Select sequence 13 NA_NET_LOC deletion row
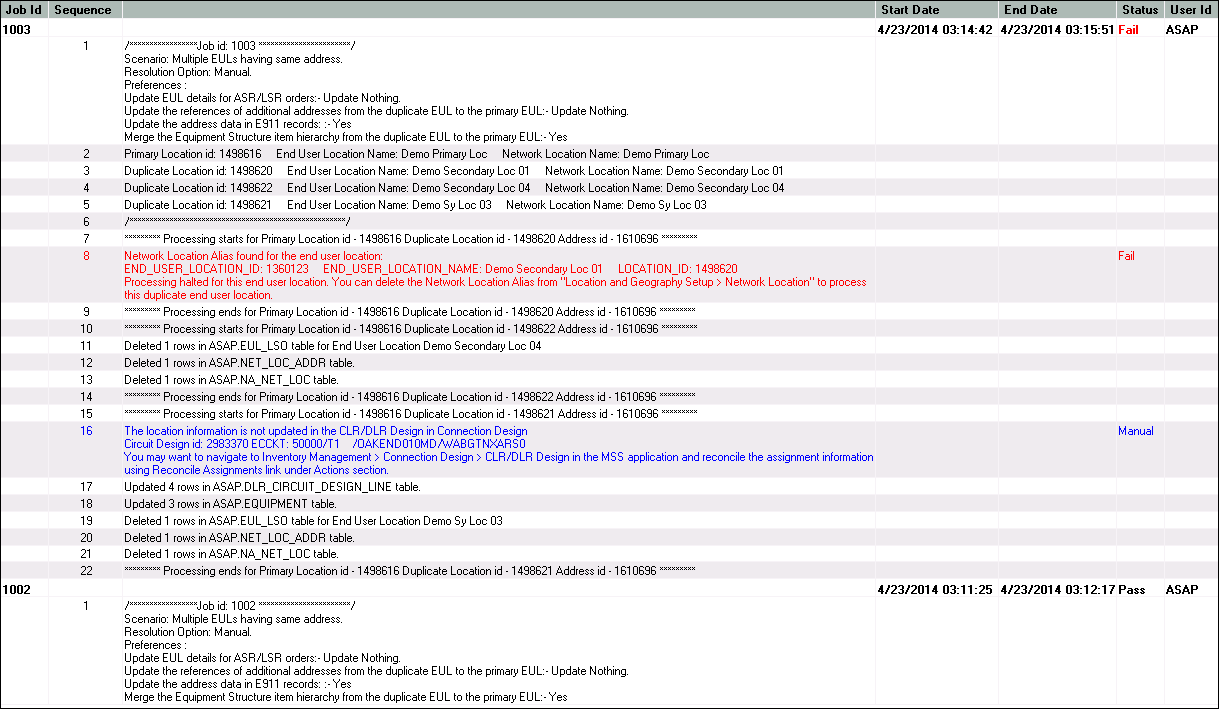Screen dimensions: 1219x709 click(609, 380)
